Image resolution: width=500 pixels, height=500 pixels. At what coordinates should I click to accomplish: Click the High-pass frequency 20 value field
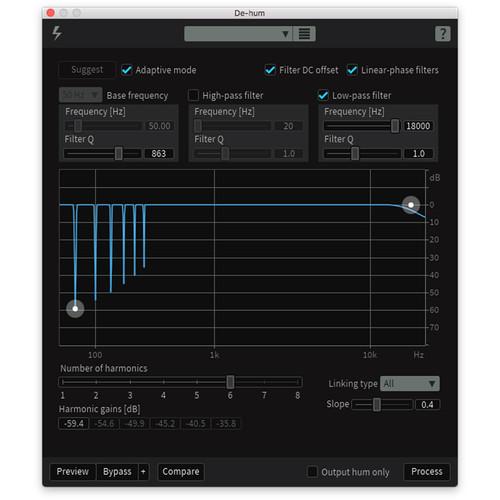[x=289, y=126]
